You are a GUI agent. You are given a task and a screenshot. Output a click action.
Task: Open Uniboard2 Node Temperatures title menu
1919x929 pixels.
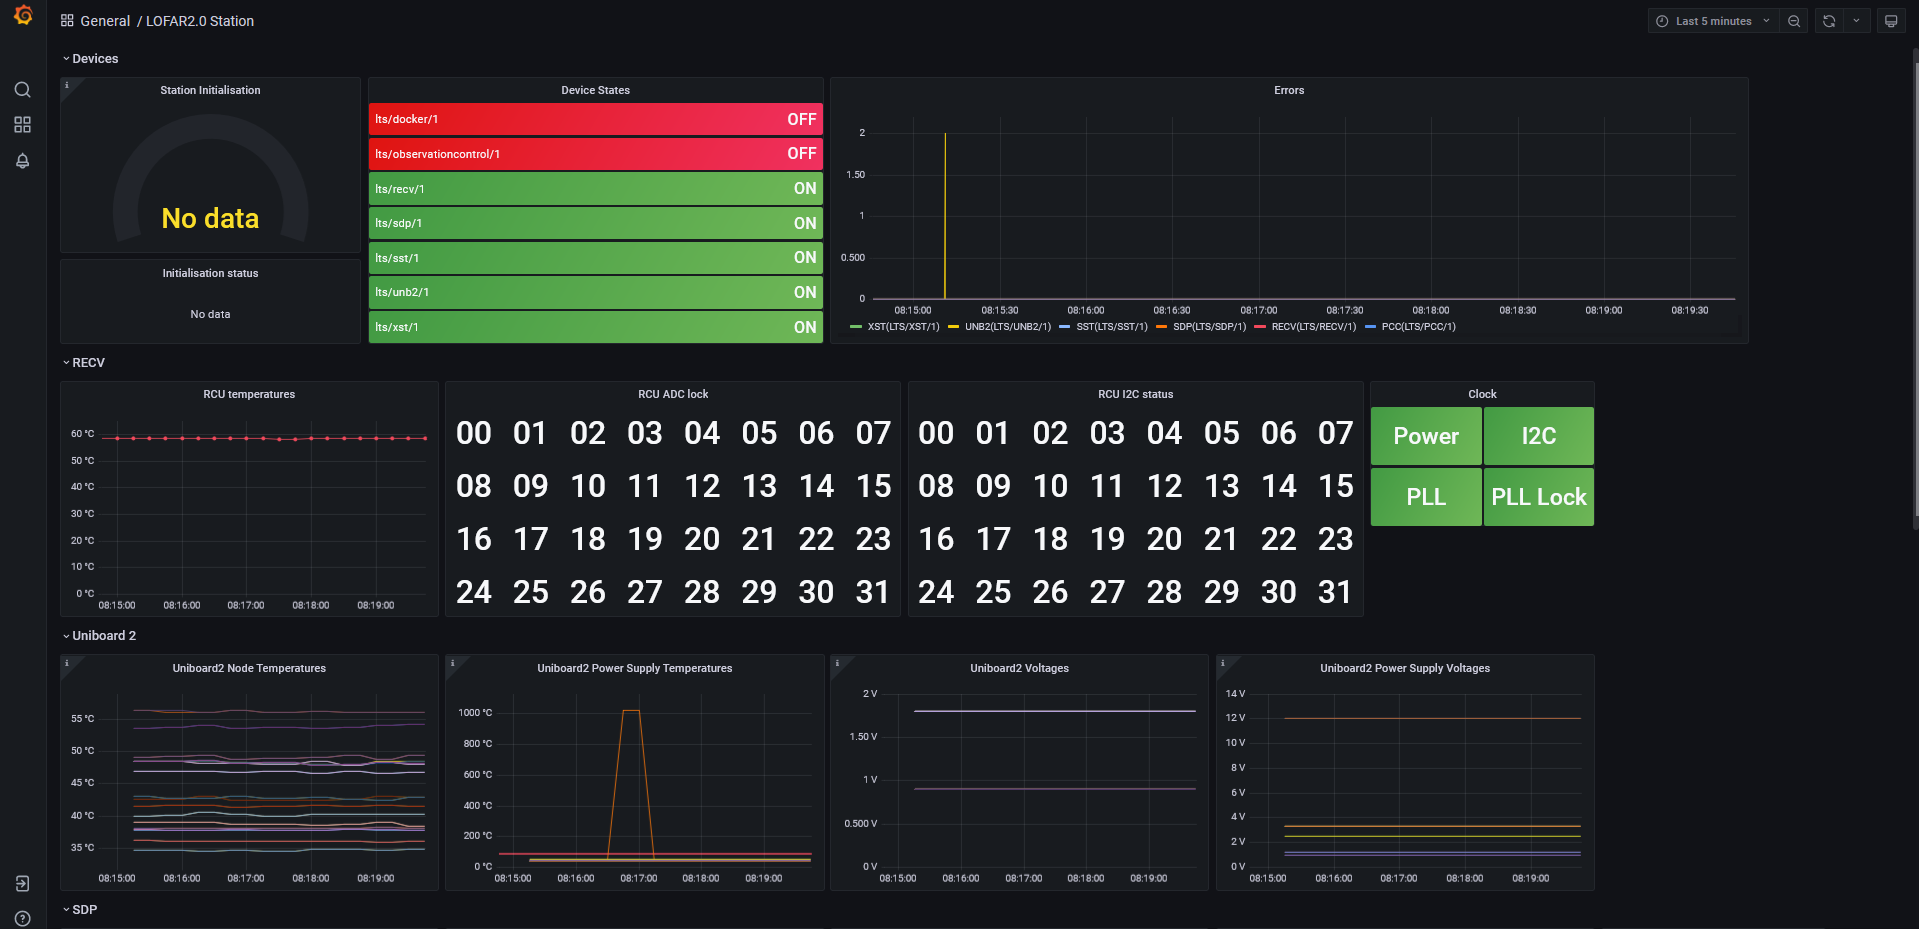(249, 668)
